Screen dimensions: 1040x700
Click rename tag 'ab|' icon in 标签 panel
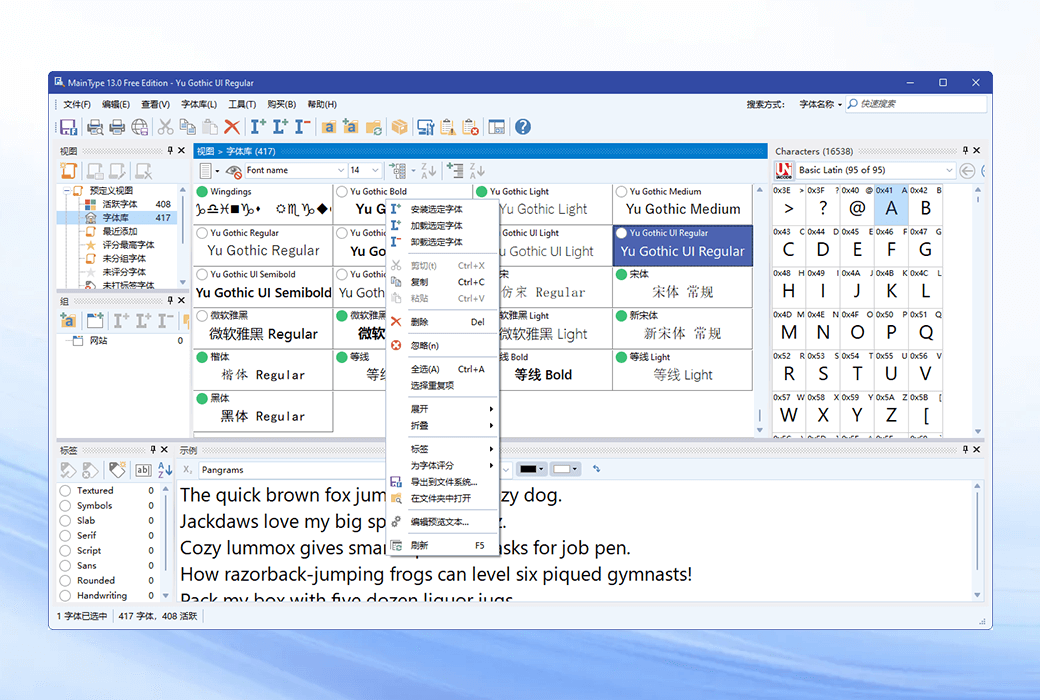click(x=143, y=470)
